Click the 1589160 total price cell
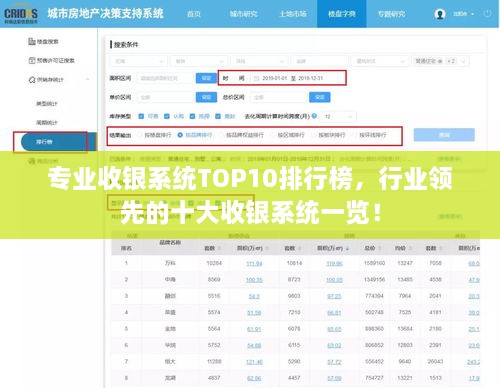This screenshot has height=390, width=500. click(x=374, y=263)
